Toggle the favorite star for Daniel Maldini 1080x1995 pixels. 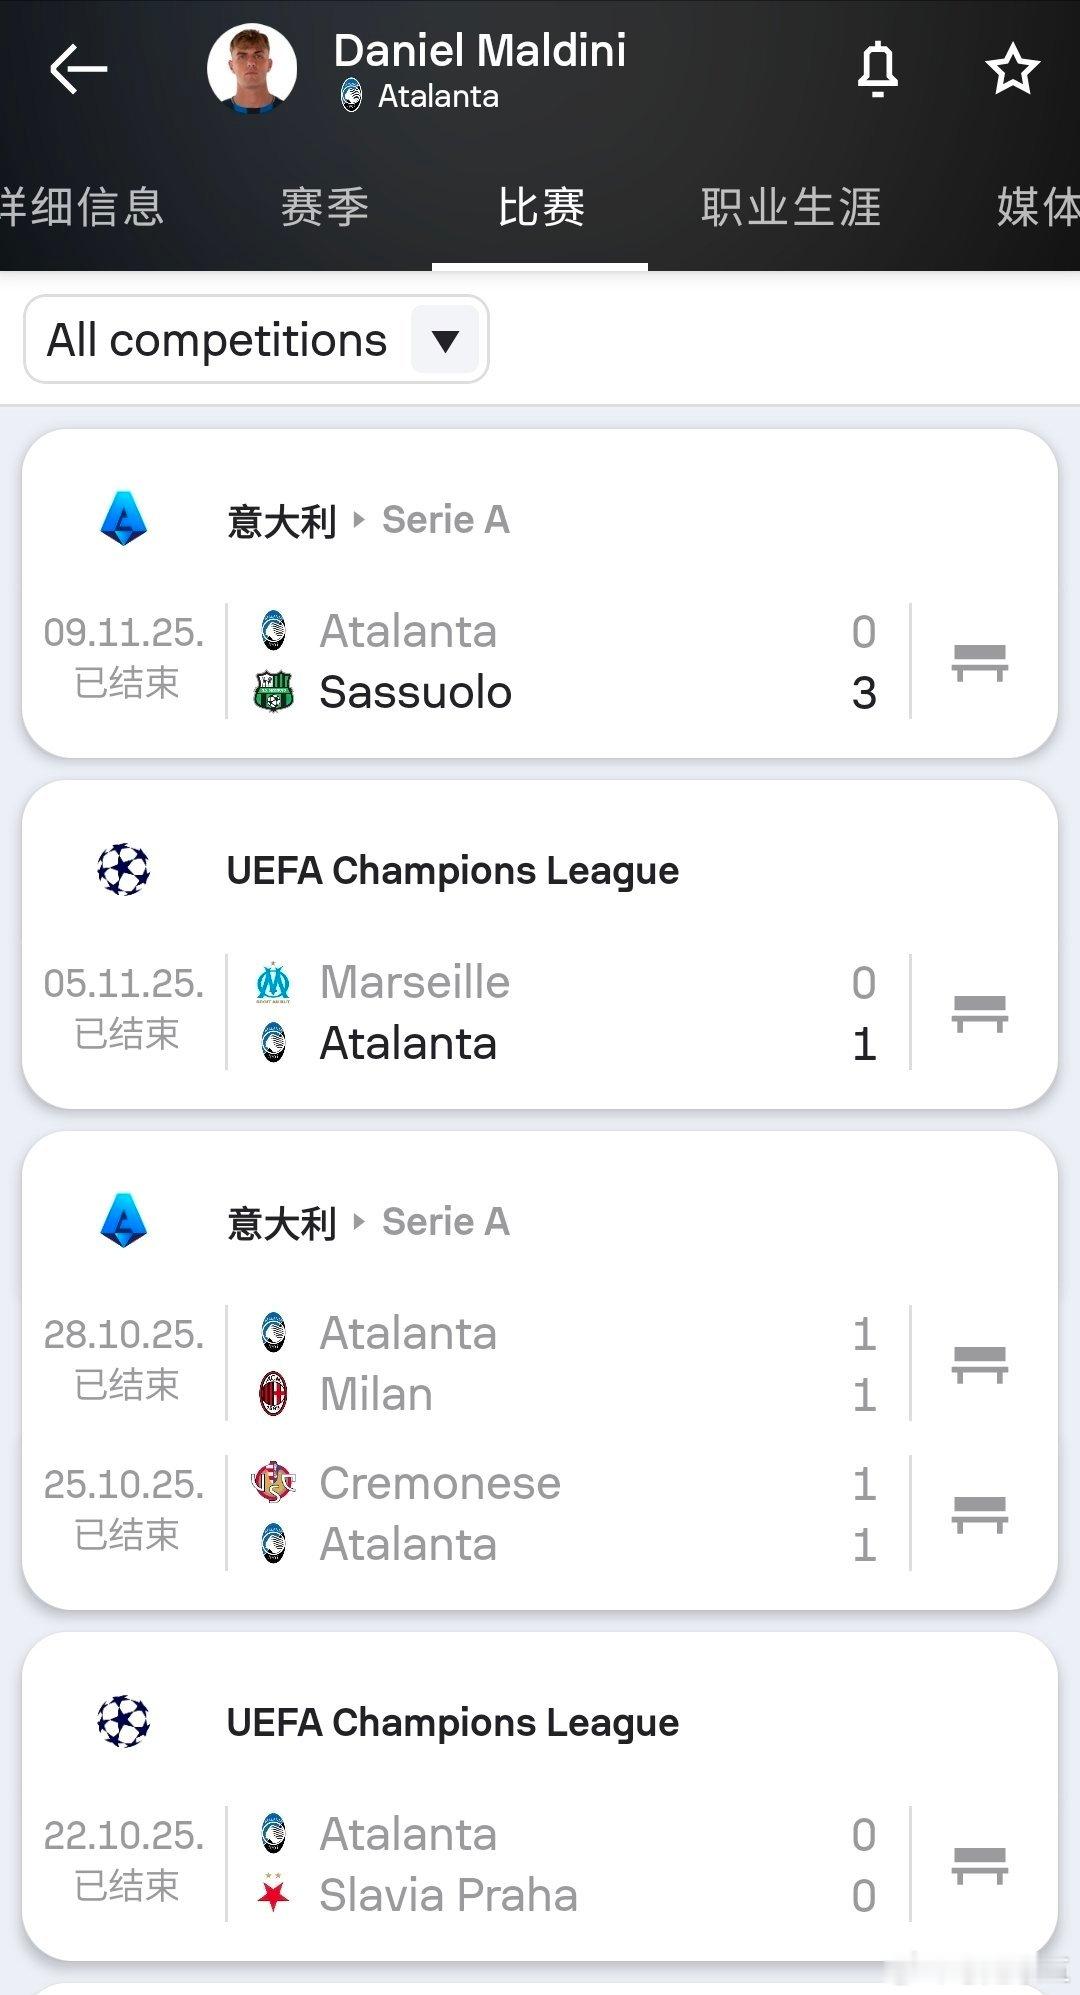click(1012, 69)
